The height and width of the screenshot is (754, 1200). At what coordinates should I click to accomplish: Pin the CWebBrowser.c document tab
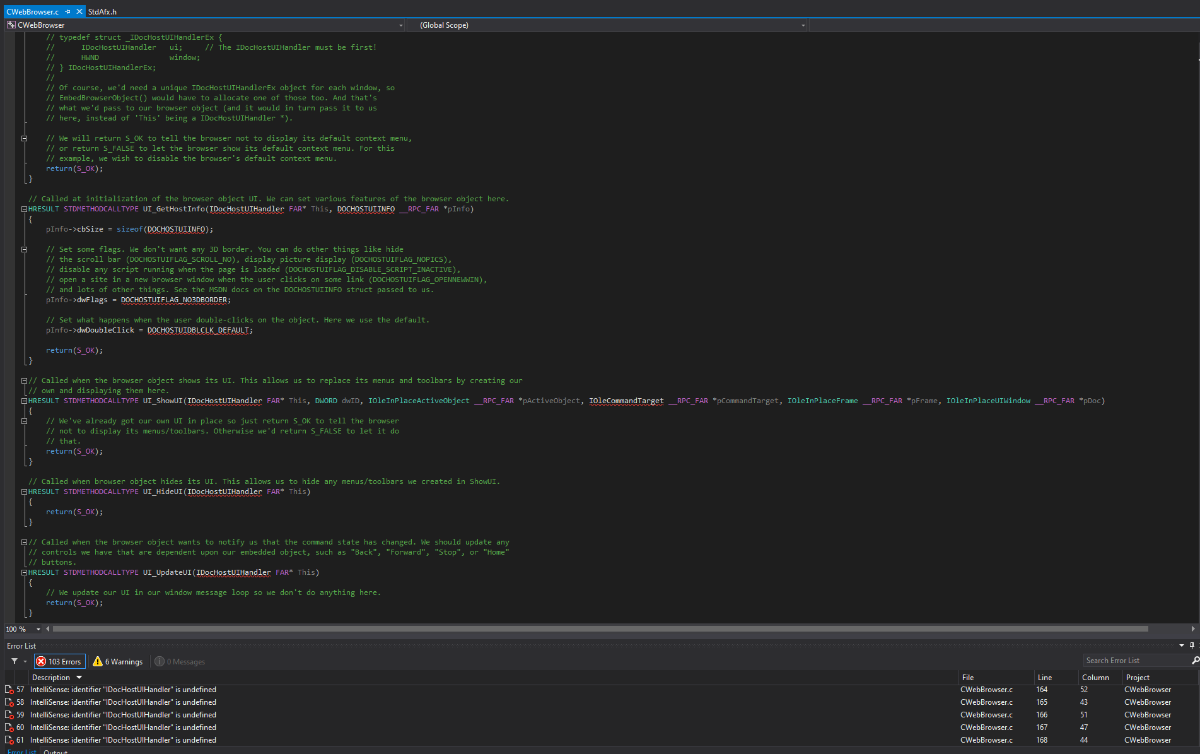[x=67, y=10]
